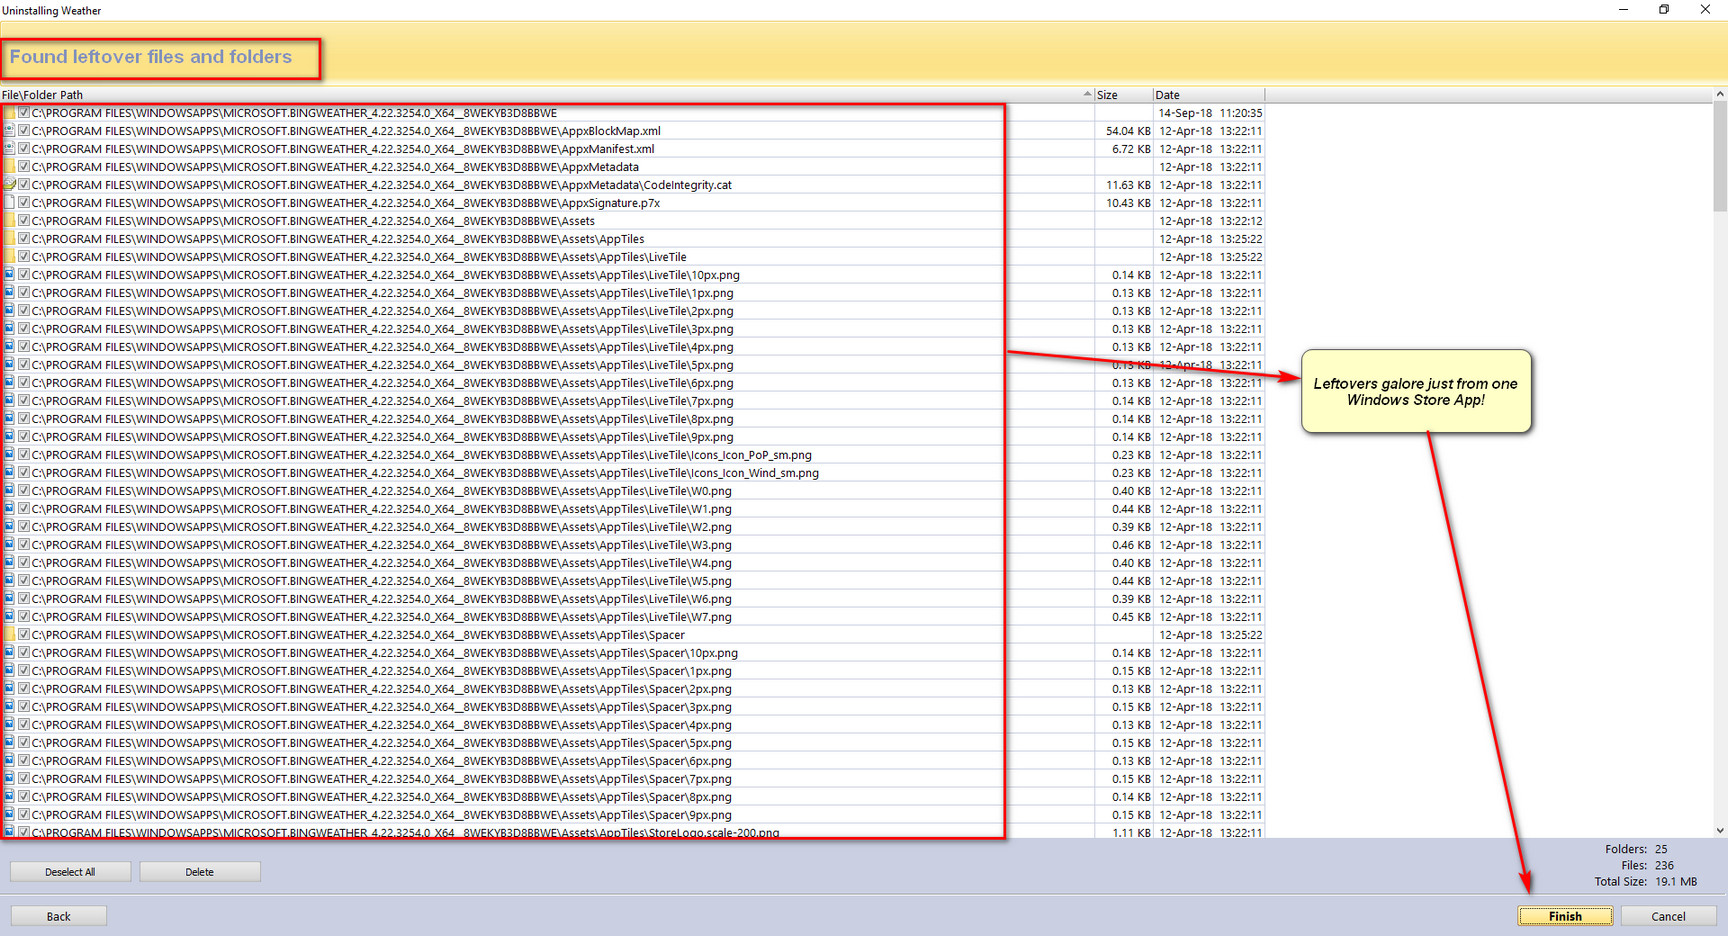This screenshot has width=1728, height=936.
Task: Click the 12-Apr-18 13:22:12 date of the Assets row
Action: 1210,221
